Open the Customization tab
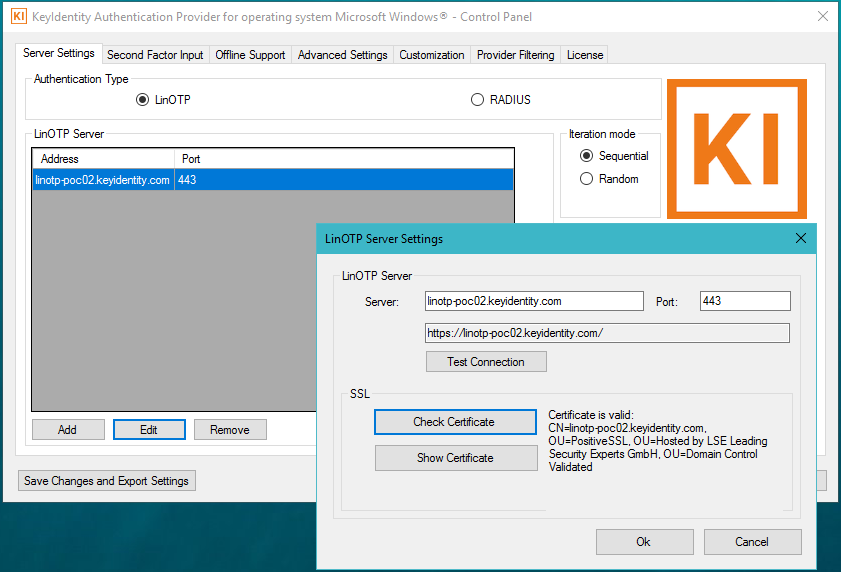841x572 pixels. click(432, 55)
